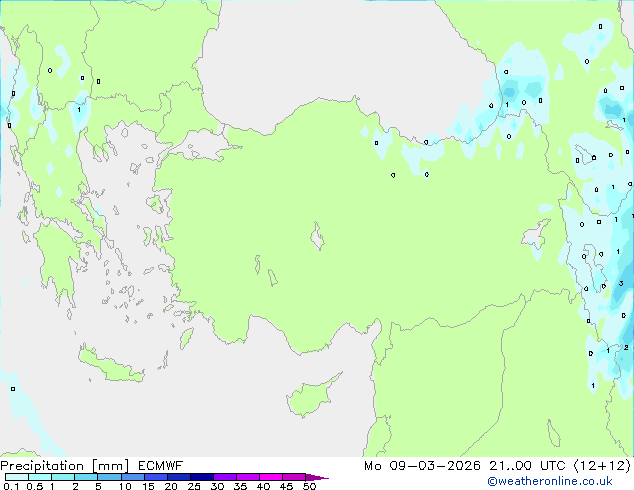Screen dimensions: 634x490
Task: Click the 5–10 mm legend swatch
Action: click(x=109, y=477)
